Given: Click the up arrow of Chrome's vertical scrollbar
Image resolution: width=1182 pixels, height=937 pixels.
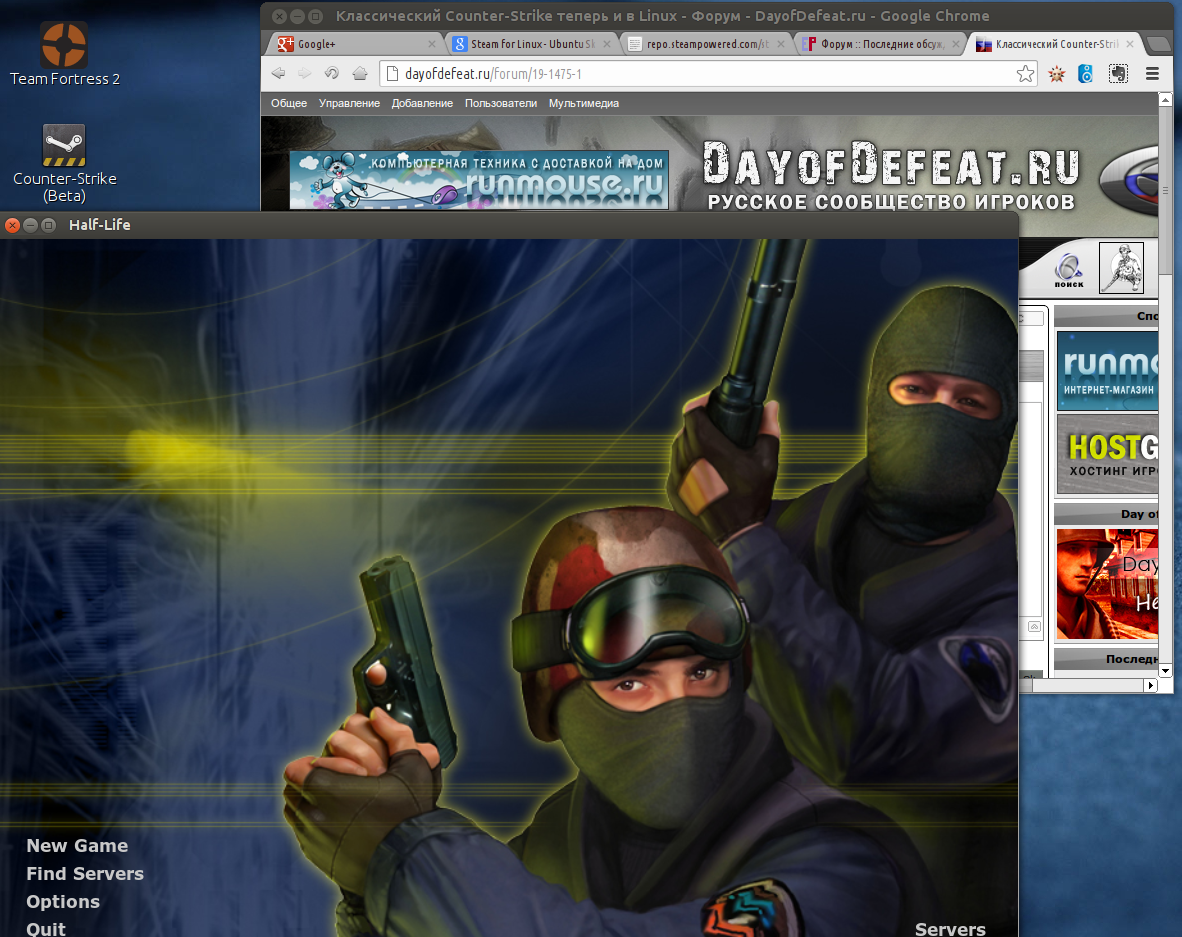Looking at the screenshot, I should [x=1165, y=100].
